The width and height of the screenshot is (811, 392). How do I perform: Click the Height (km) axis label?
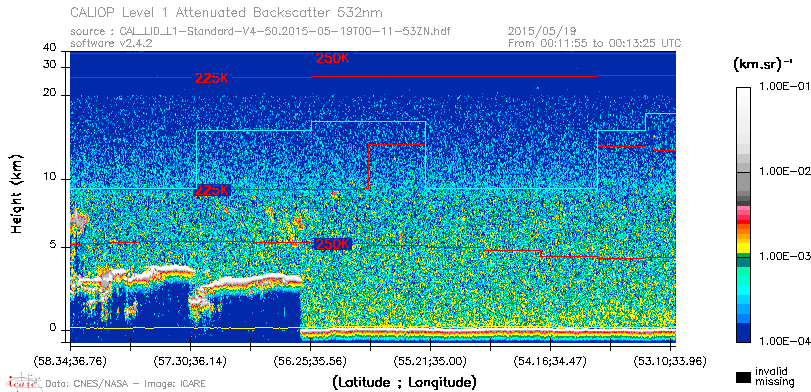pos(17,193)
